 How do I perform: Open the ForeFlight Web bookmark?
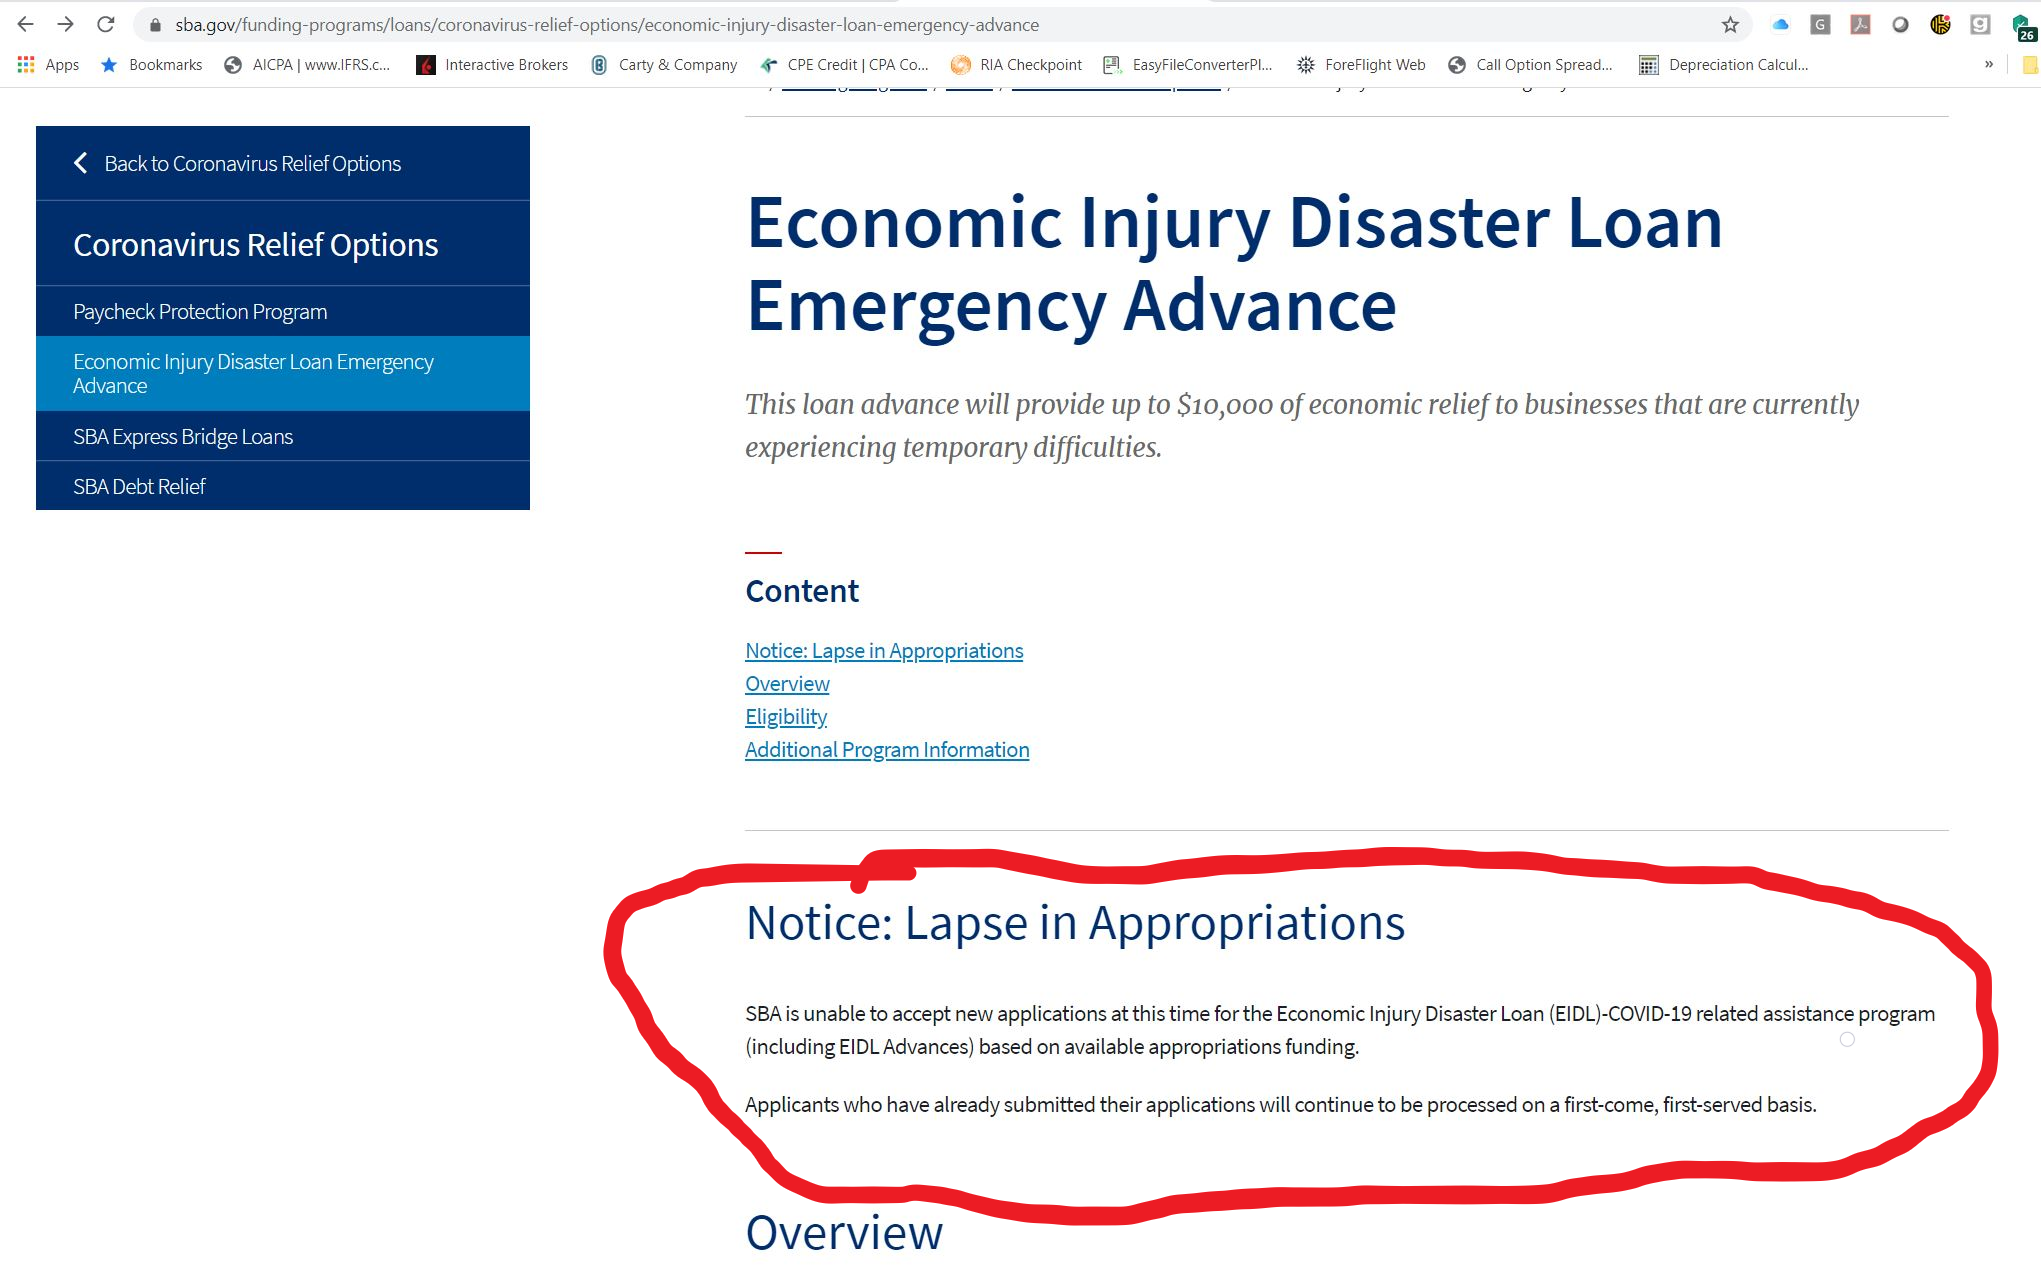click(x=1361, y=65)
